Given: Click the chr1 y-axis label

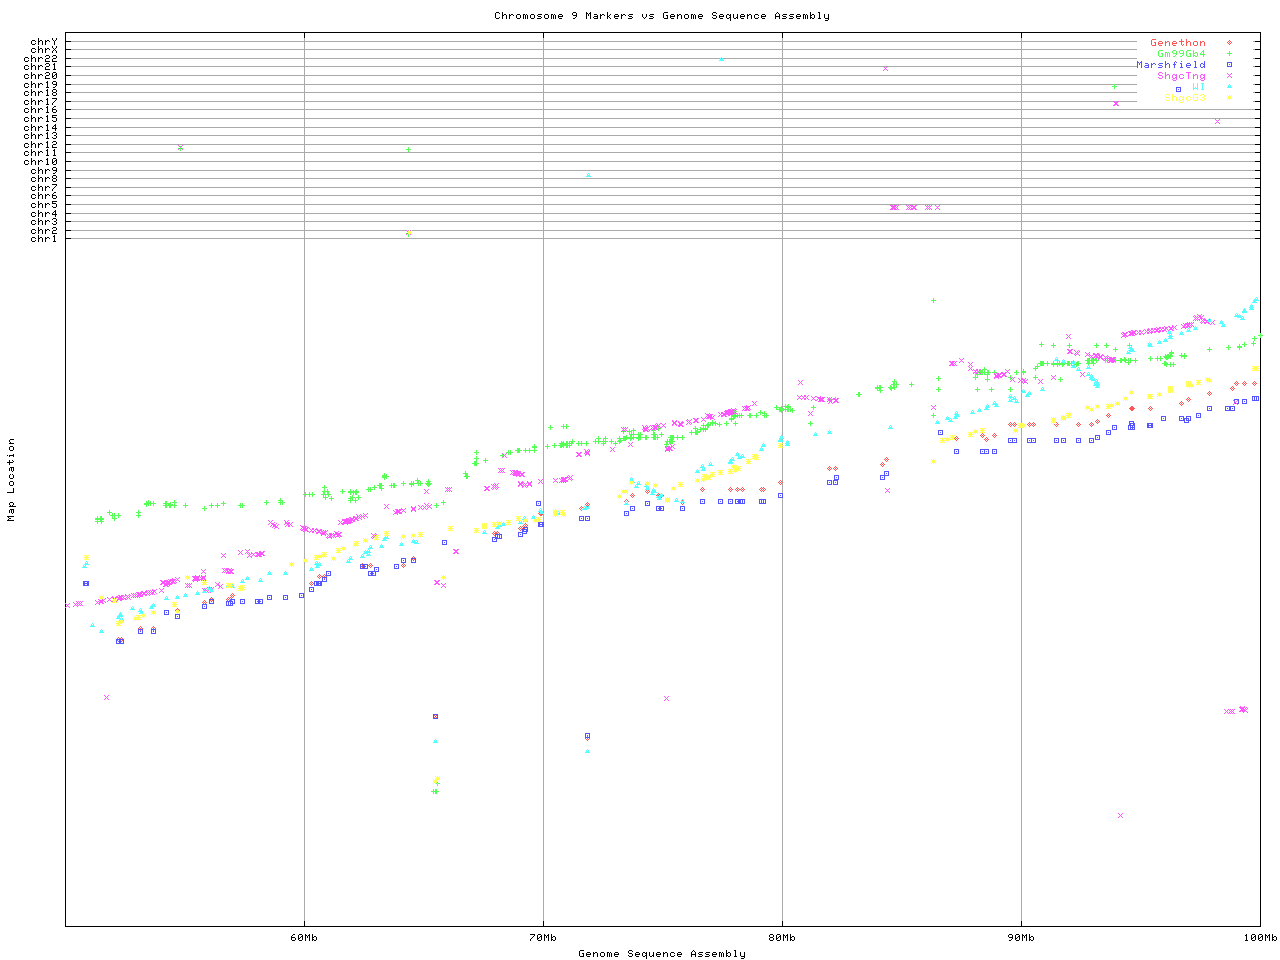Looking at the screenshot, I should coord(44,239).
